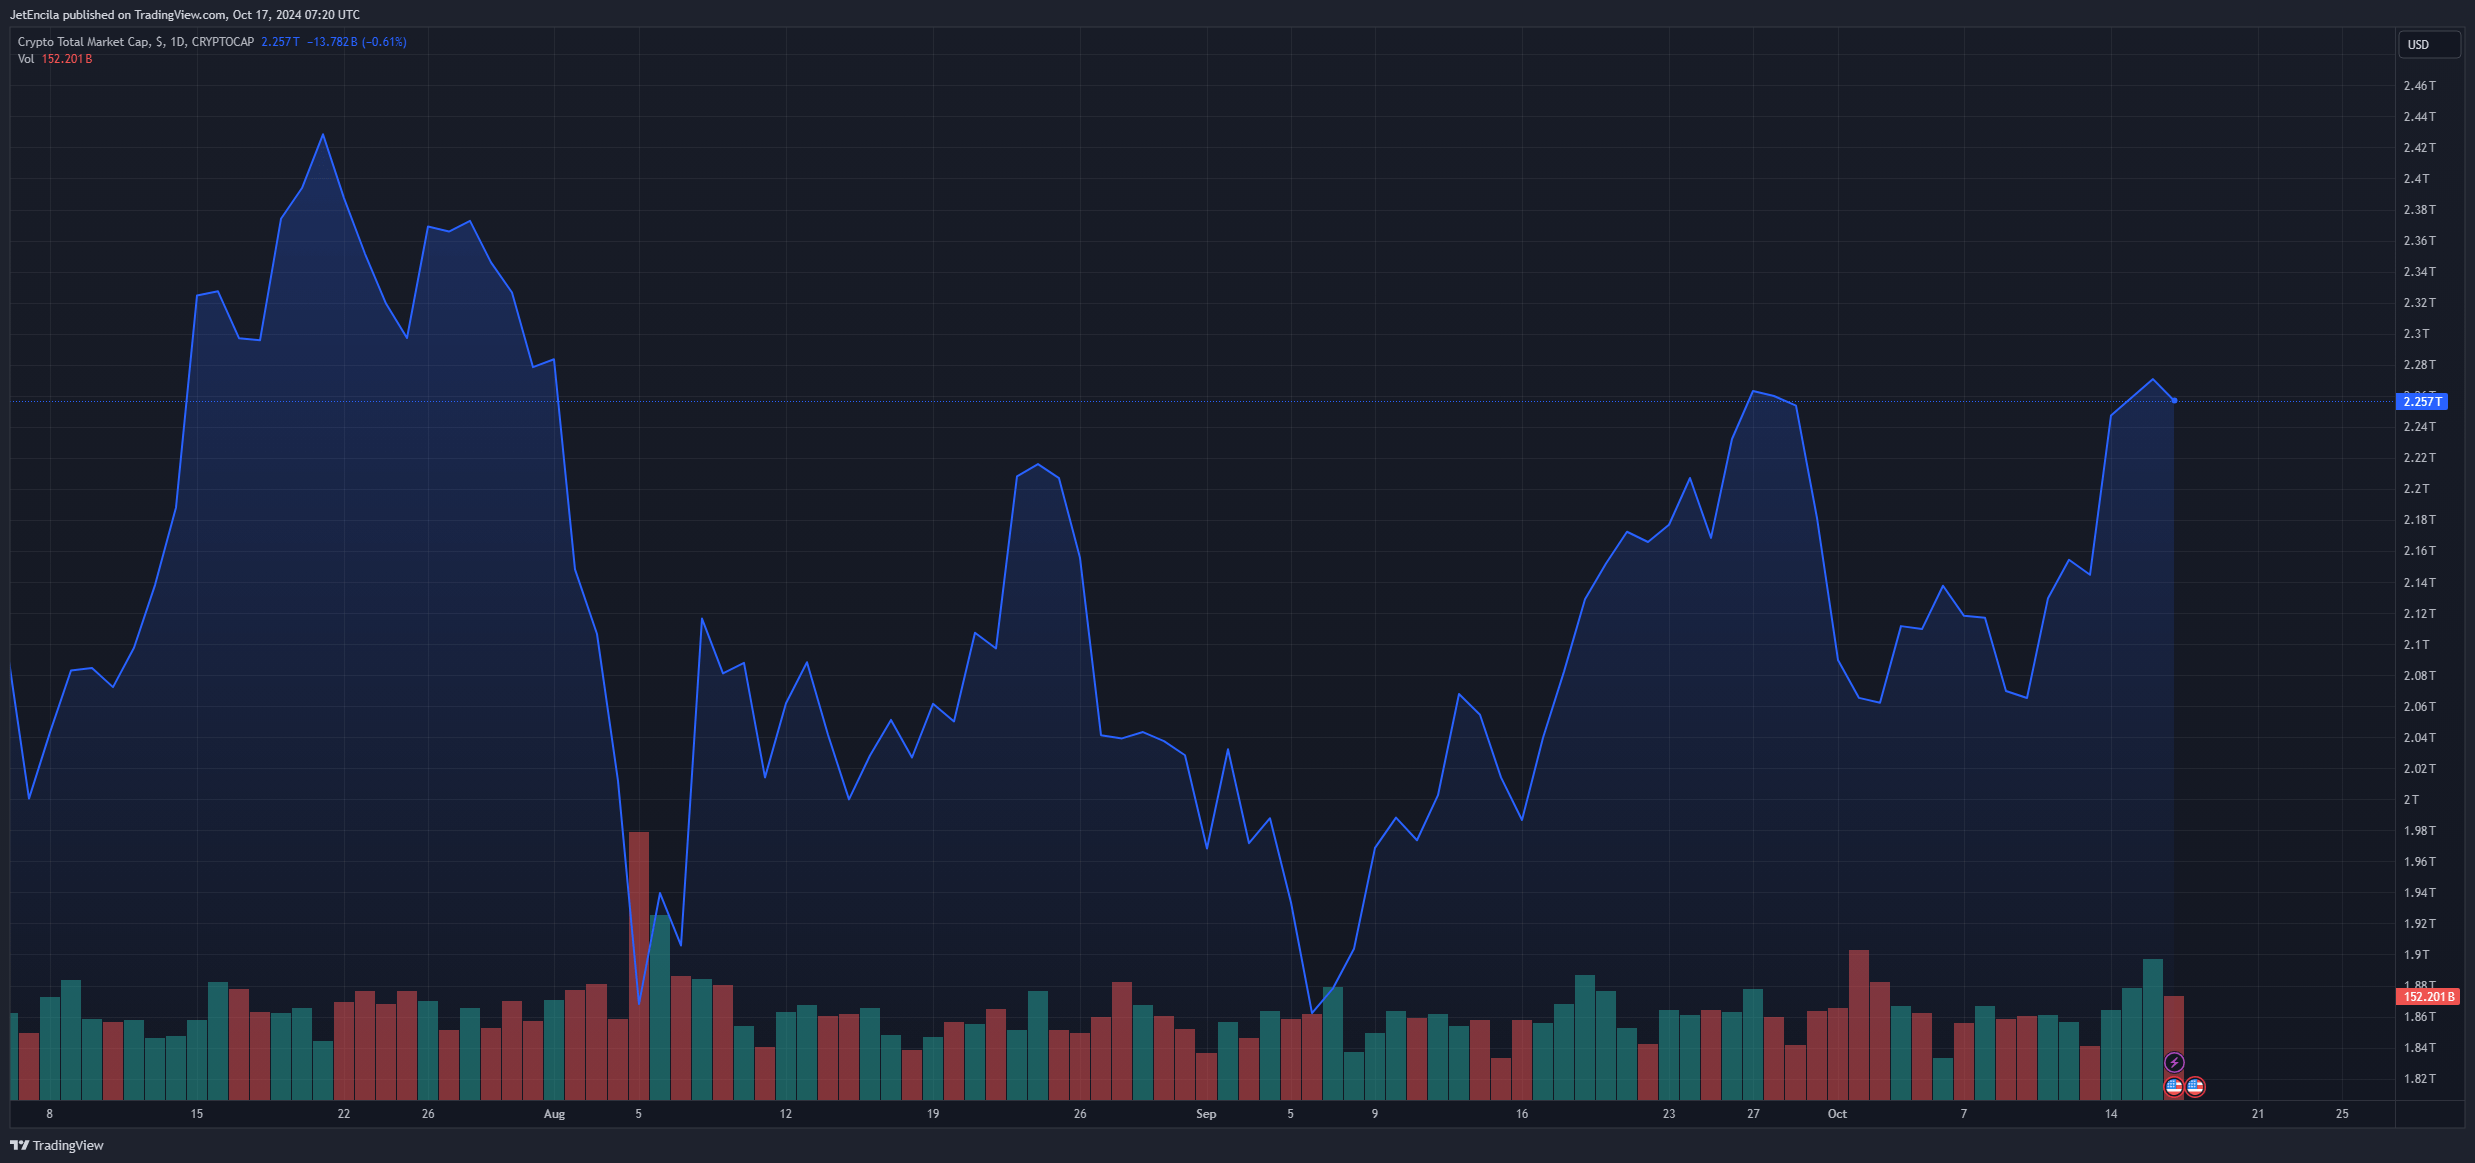Click the 1D interval text in the legend
Viewport: 2475px width, 1163px height.
coord(177,42)
